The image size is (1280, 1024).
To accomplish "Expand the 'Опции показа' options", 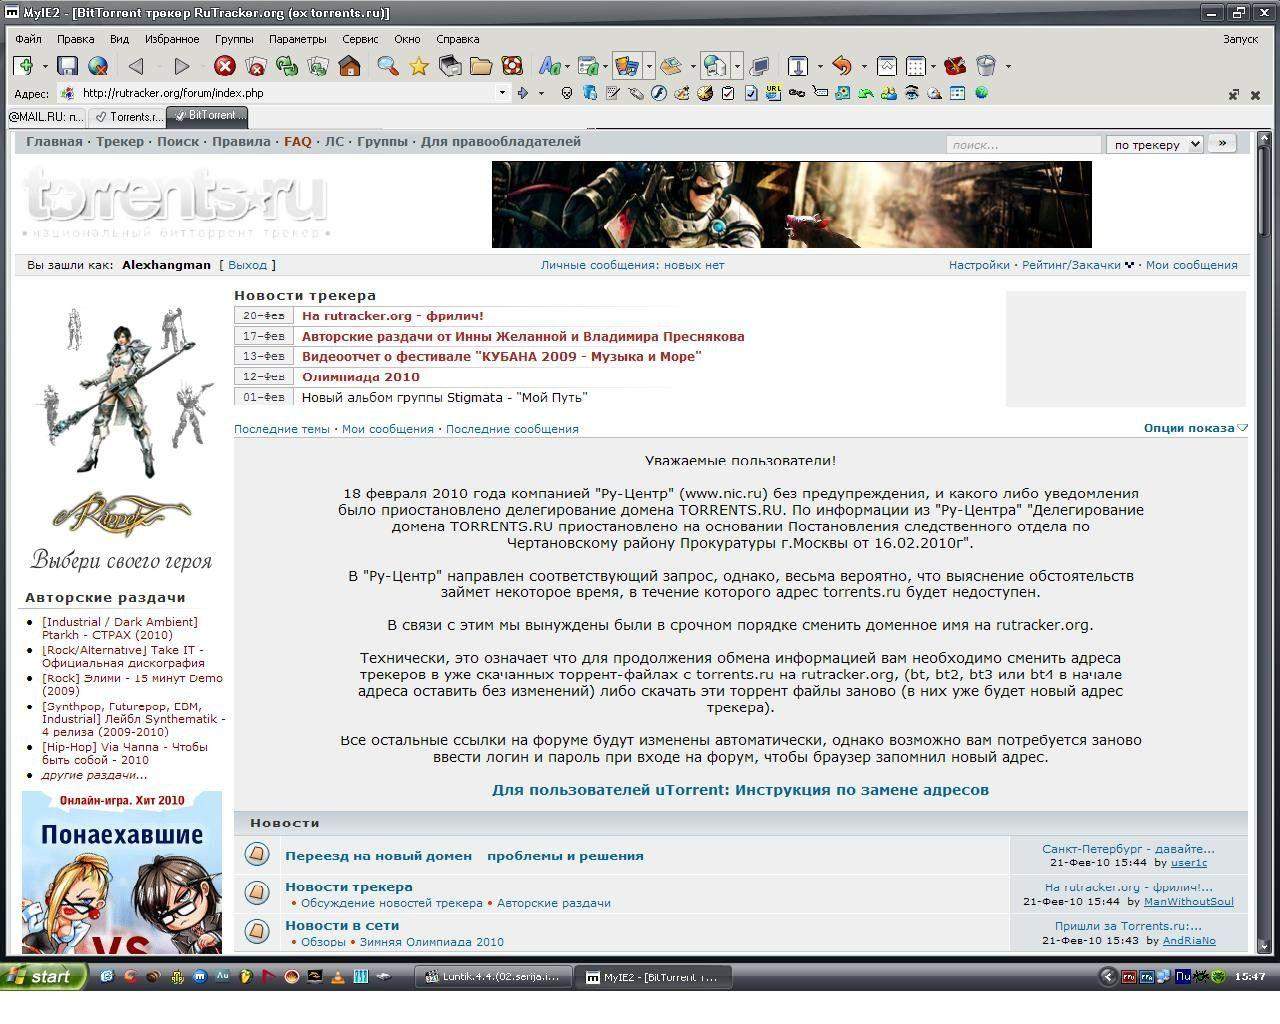I will (x=1195, y=428).
